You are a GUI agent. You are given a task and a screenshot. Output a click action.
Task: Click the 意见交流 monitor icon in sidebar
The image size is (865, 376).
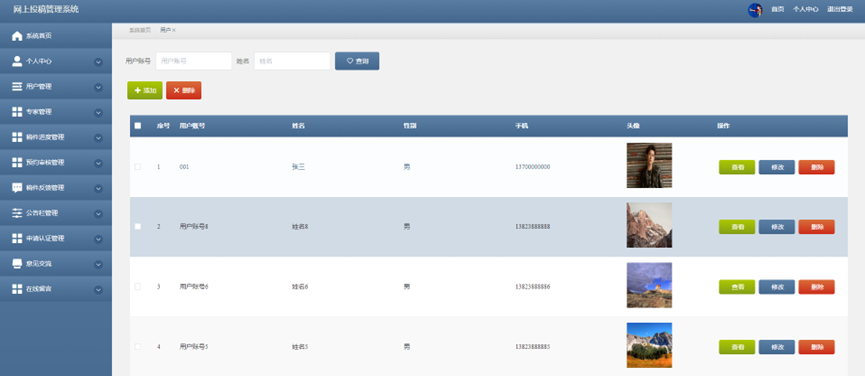(17, 264)
